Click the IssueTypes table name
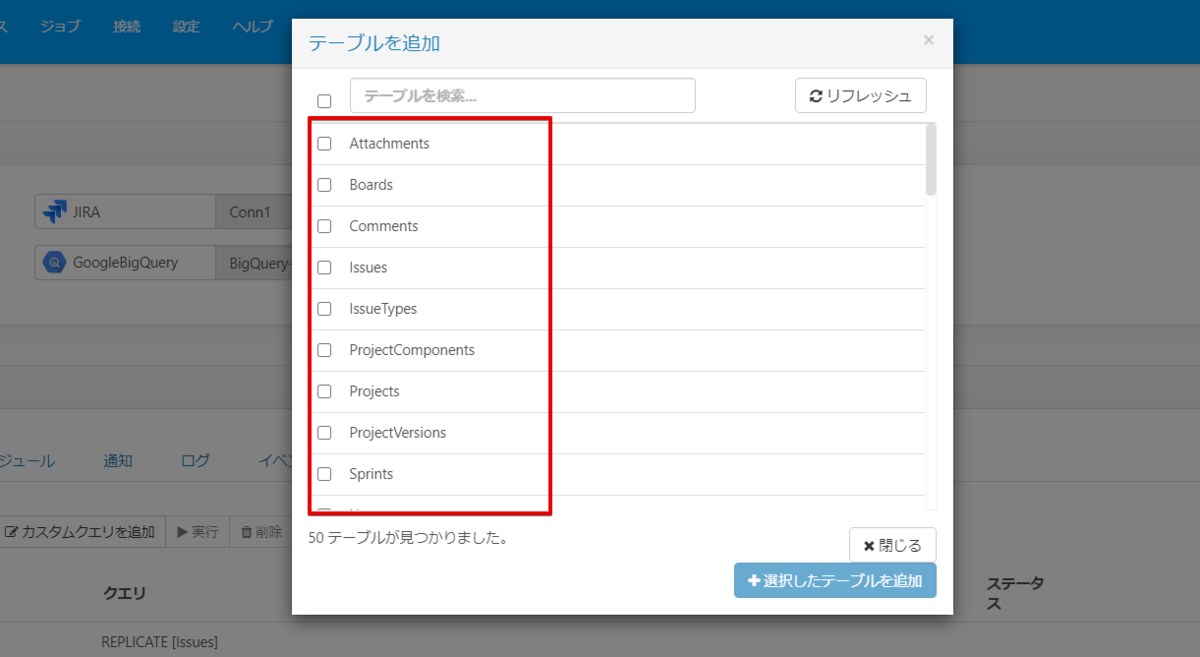Image resolution: width=1200 pixels, height=657 pixels. tap(383, 309)
